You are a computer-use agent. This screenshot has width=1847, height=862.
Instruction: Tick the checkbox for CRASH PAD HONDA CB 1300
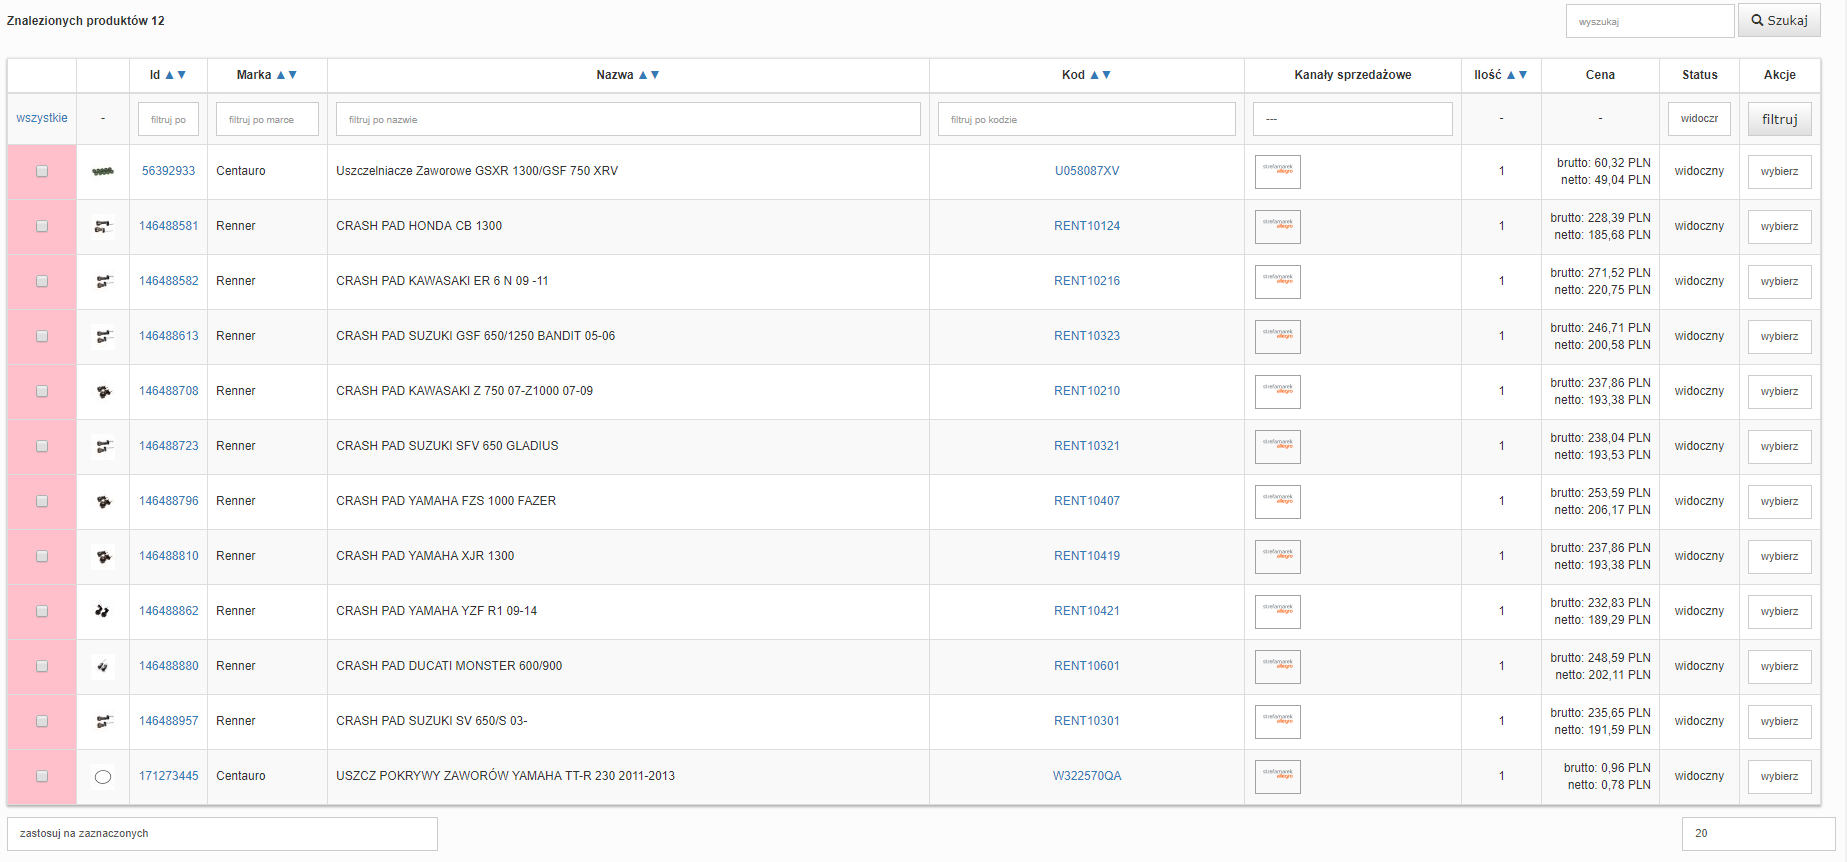(x=42, y=227)
